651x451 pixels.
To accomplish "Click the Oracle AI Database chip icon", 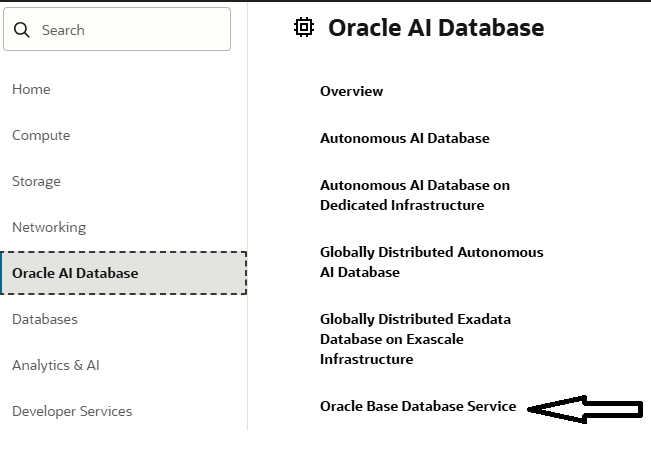I will (x=304, y=28).
